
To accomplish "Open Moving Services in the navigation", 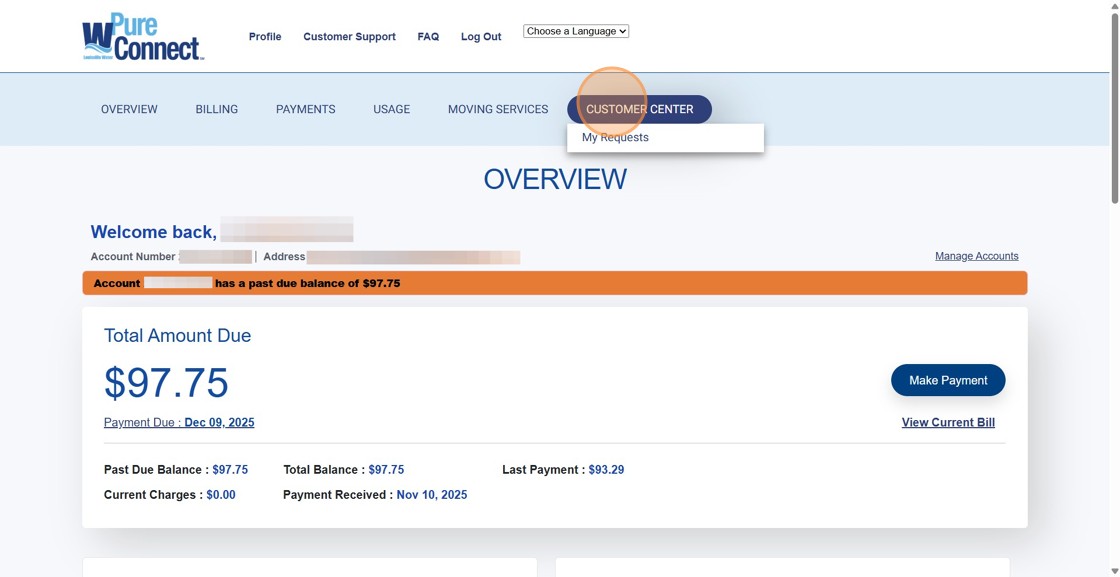I will [x=498, y=109].
